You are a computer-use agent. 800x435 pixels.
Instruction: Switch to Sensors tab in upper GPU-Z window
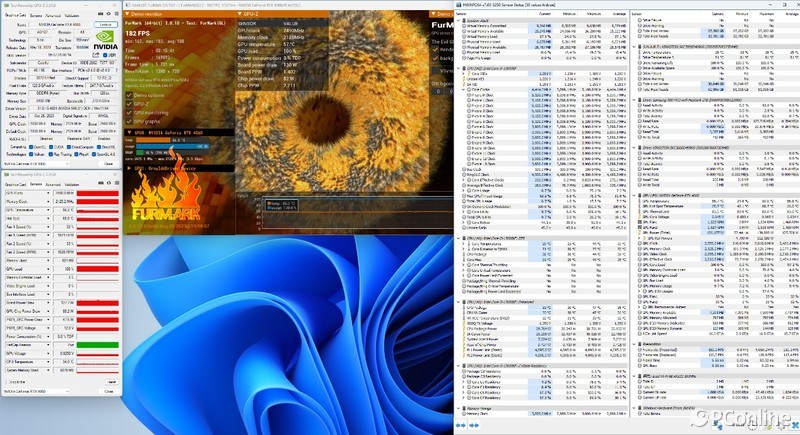[x=36, y=16]
